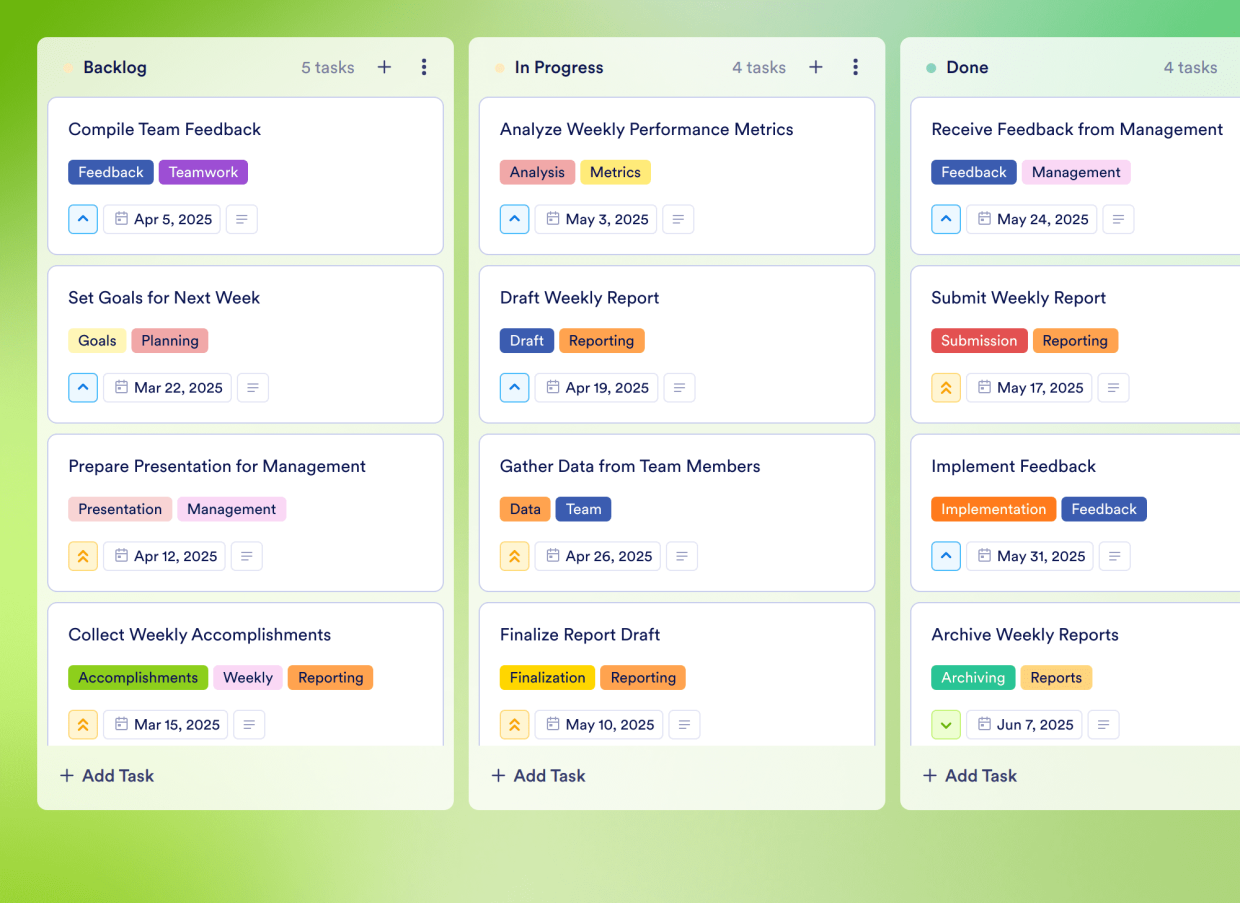Click the orange Reporting tag on Submit Weekly Report
Image resolution: width=1240 pixels, height=903 pixels.
pos(1075,340)
